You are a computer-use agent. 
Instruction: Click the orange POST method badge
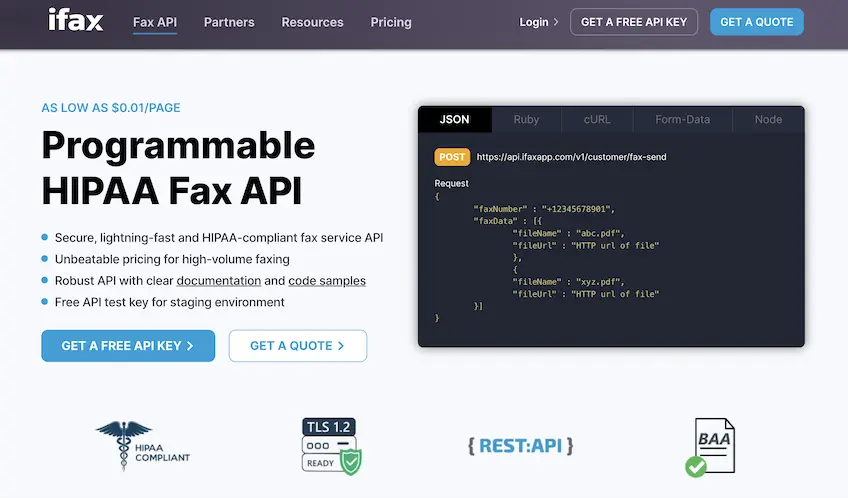(x=452, y=157)
